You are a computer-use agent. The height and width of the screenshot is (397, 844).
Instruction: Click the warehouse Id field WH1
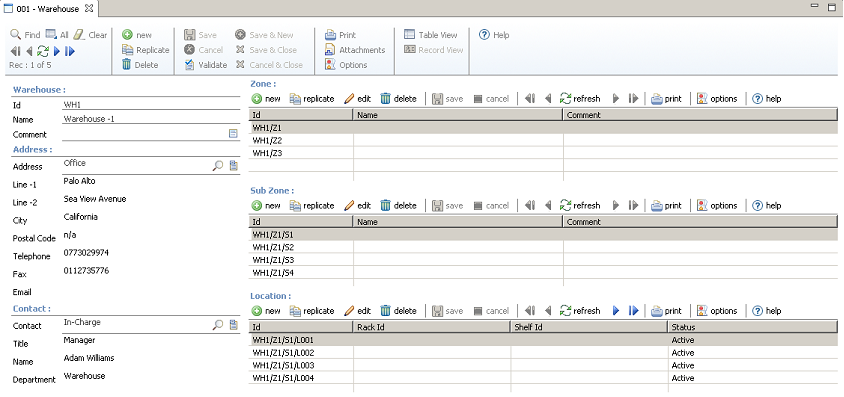(151, 105)
